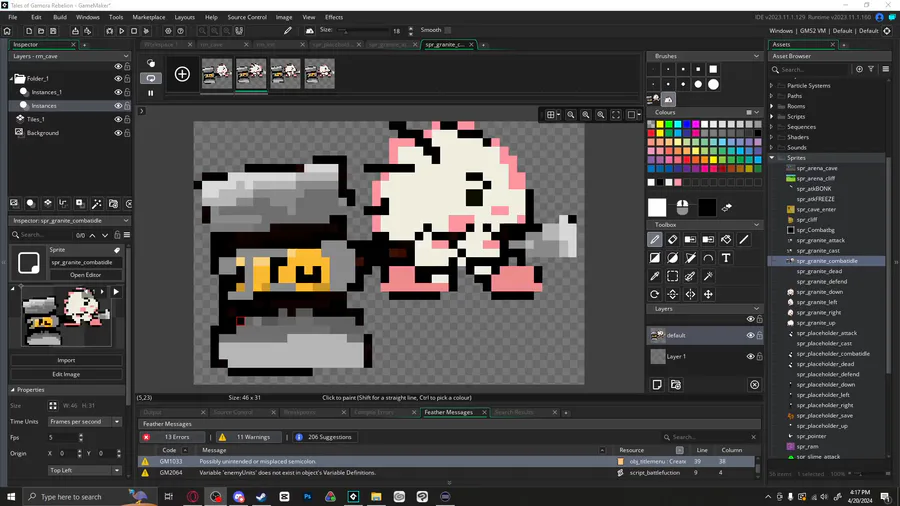Lock the default sprite layer

pos(759,336)
